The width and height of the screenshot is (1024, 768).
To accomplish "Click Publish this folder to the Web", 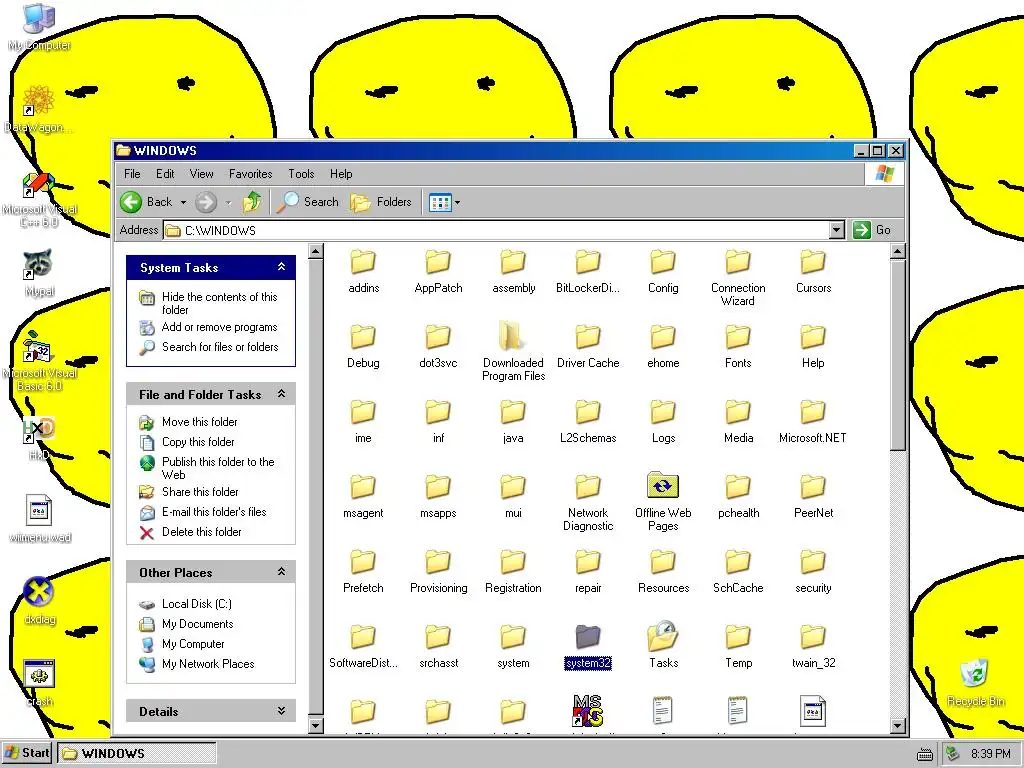I will (218, 468).
